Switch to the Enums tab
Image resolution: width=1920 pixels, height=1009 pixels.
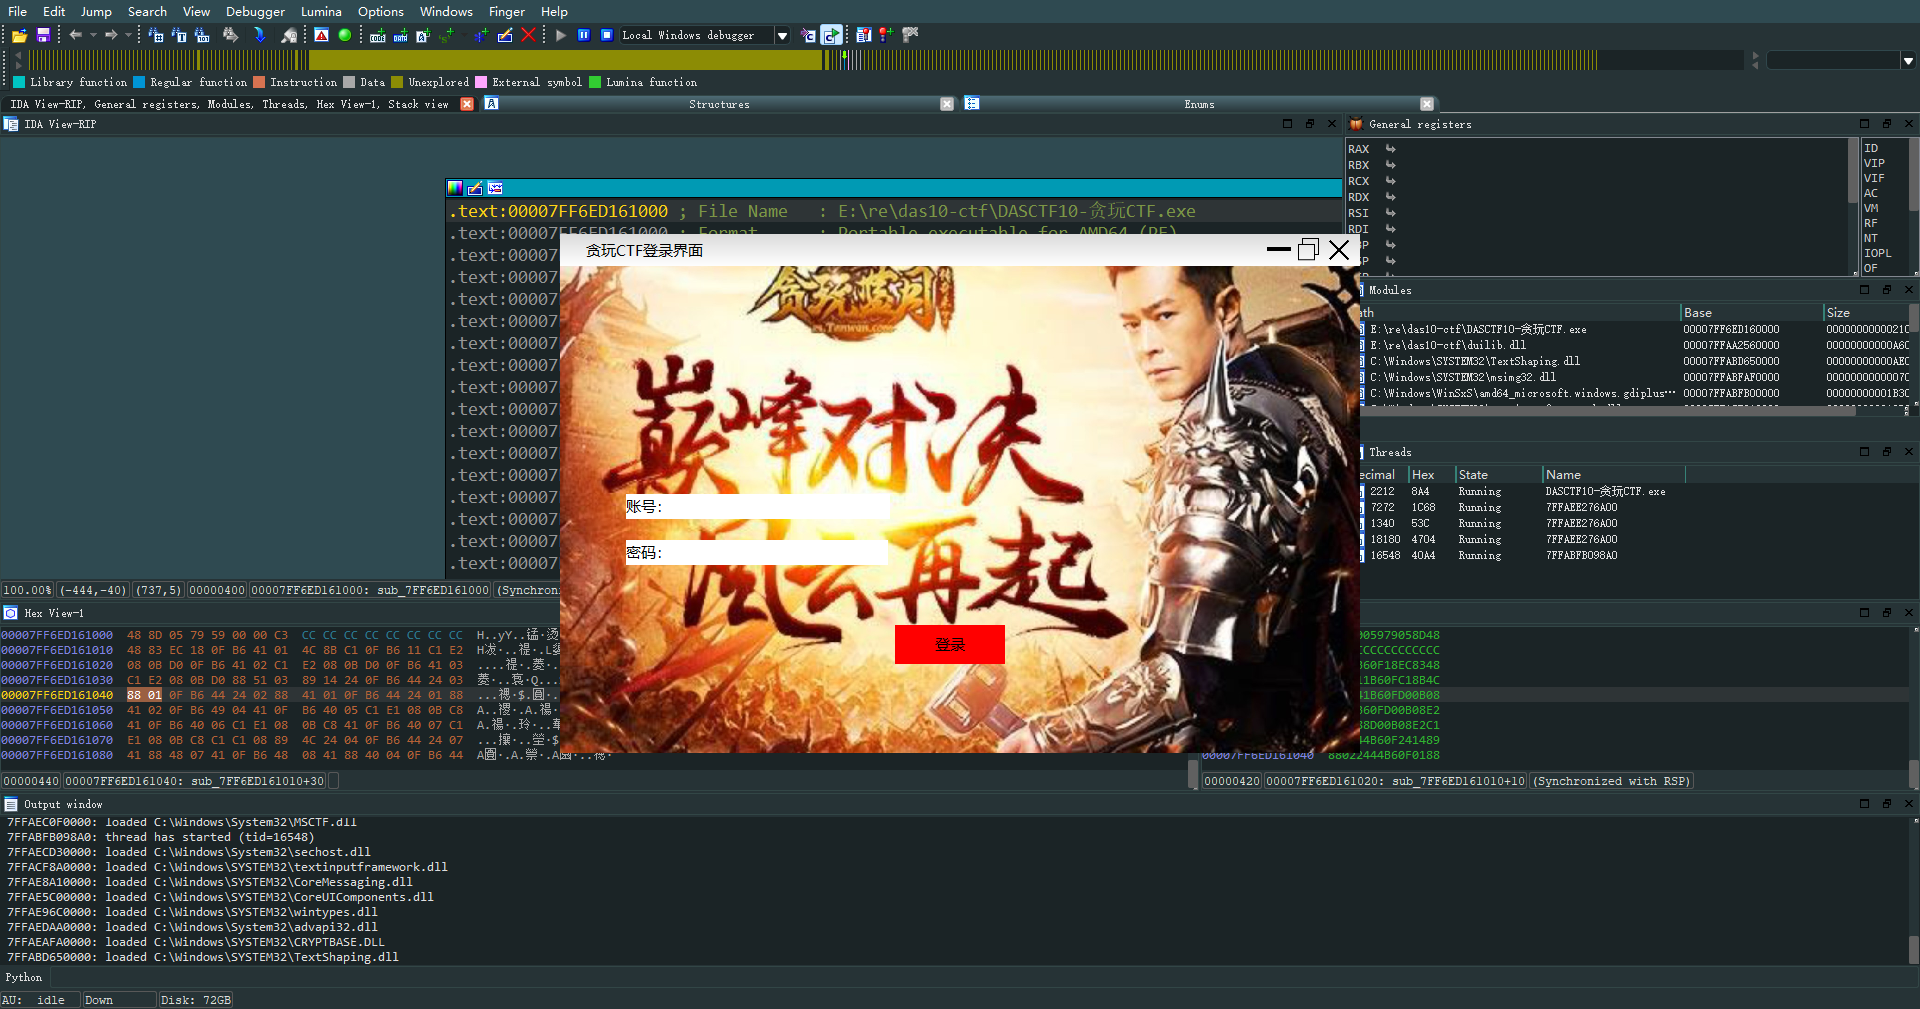pos(1199,104)
